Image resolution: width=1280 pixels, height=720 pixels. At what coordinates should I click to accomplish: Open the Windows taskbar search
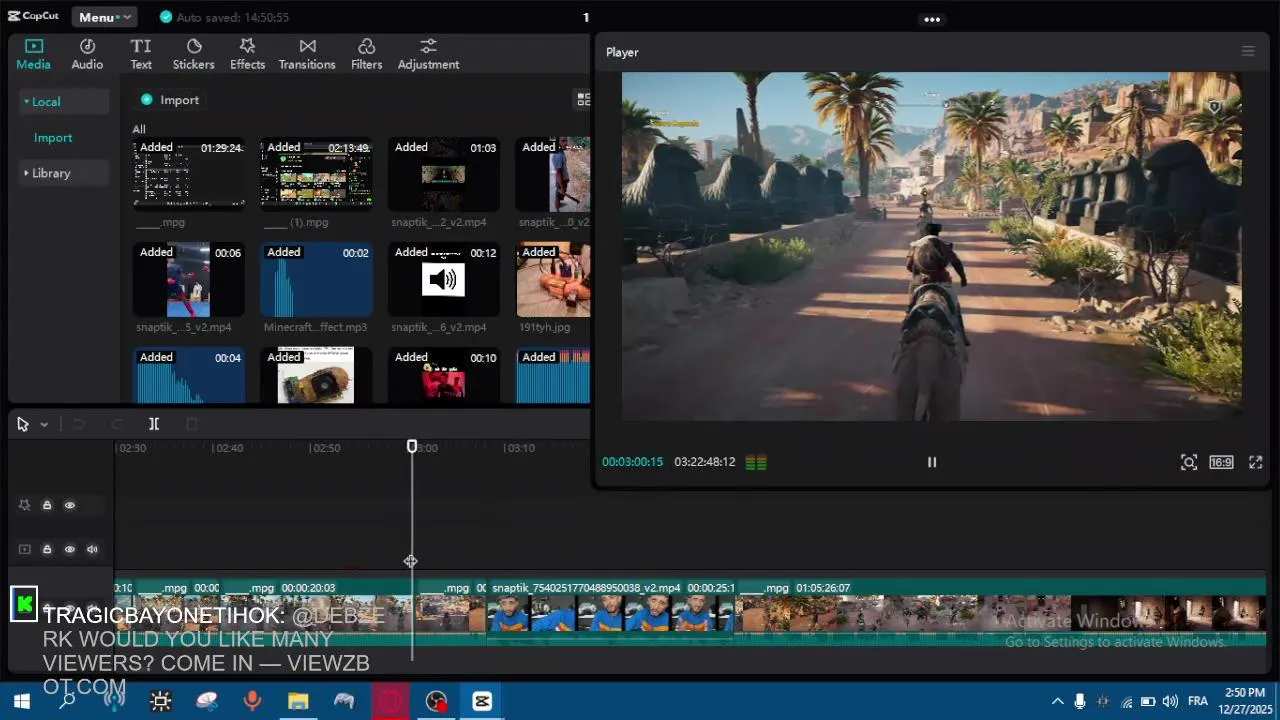[x=67, y=701]
